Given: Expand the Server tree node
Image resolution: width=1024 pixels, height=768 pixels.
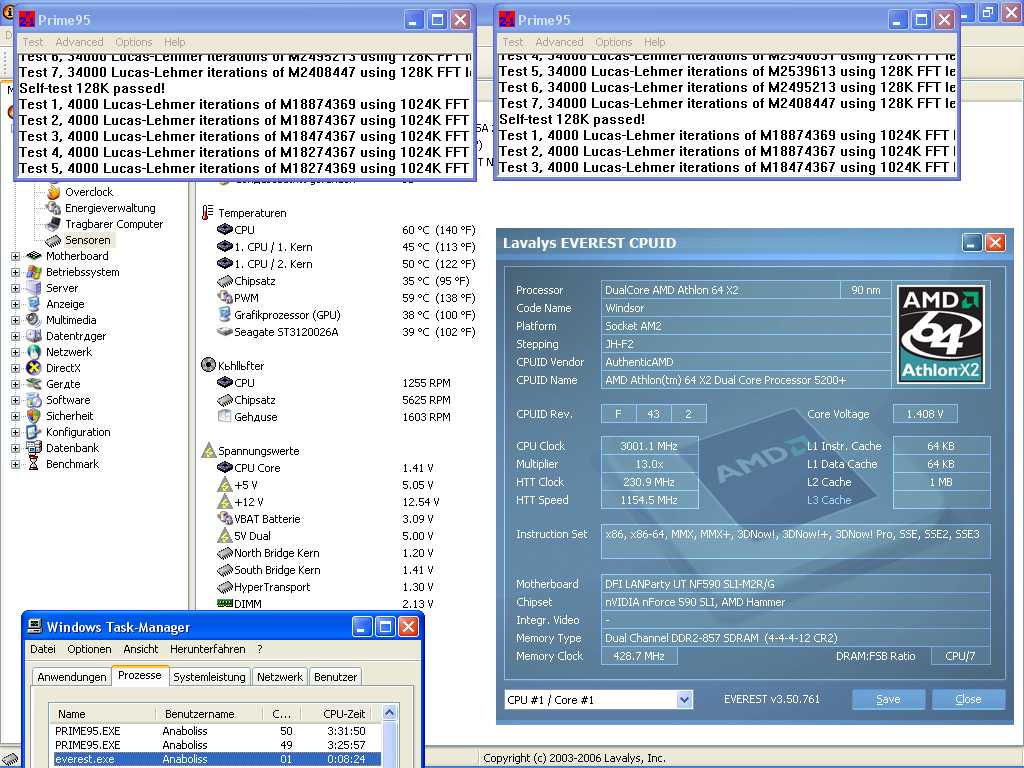Looking at the screenshot, I should pyautogui.click(x=16, y=289).
